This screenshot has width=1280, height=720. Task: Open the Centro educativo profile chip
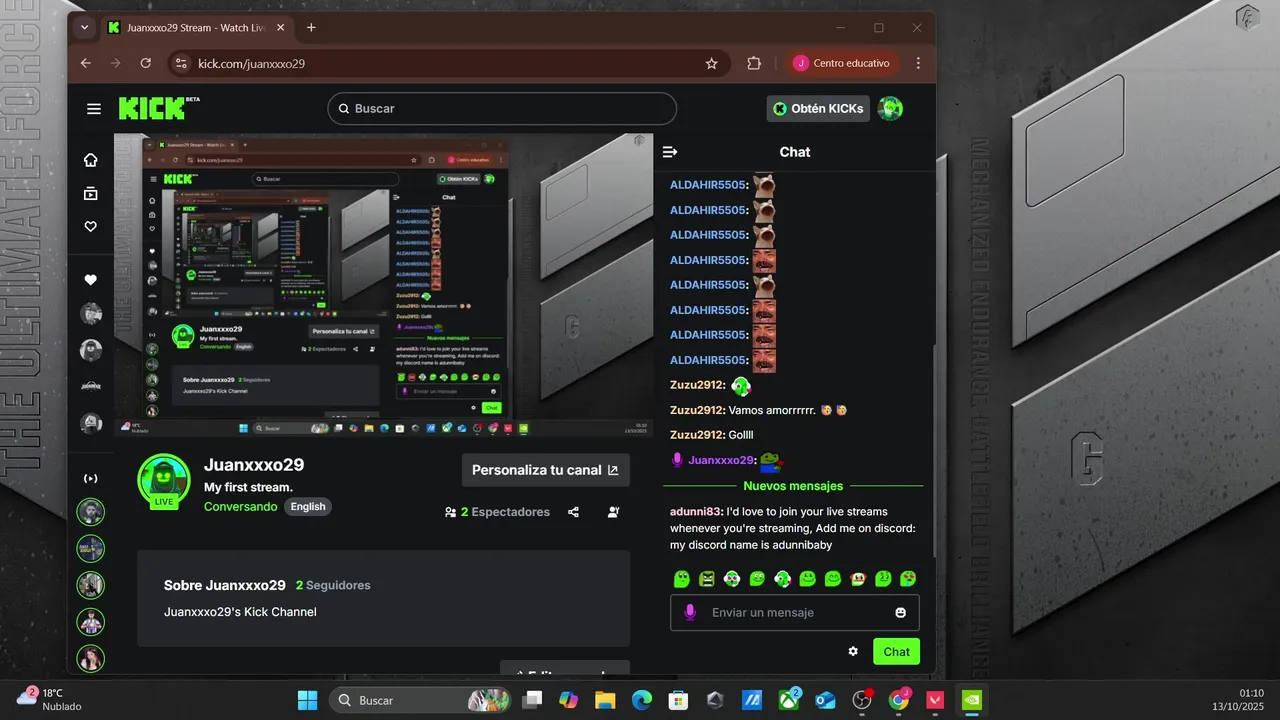(842, 63)
